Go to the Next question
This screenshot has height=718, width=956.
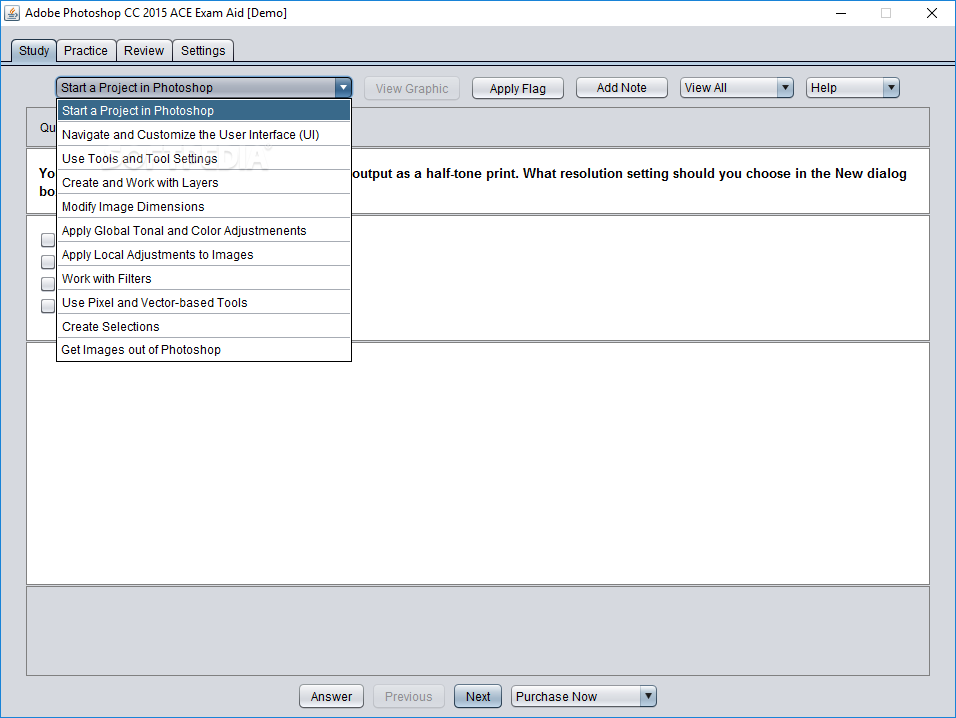click(478, 697)
